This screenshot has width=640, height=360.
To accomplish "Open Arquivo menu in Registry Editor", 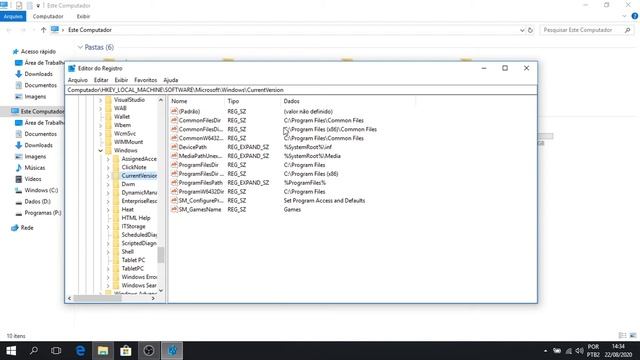I will (78, 80).
